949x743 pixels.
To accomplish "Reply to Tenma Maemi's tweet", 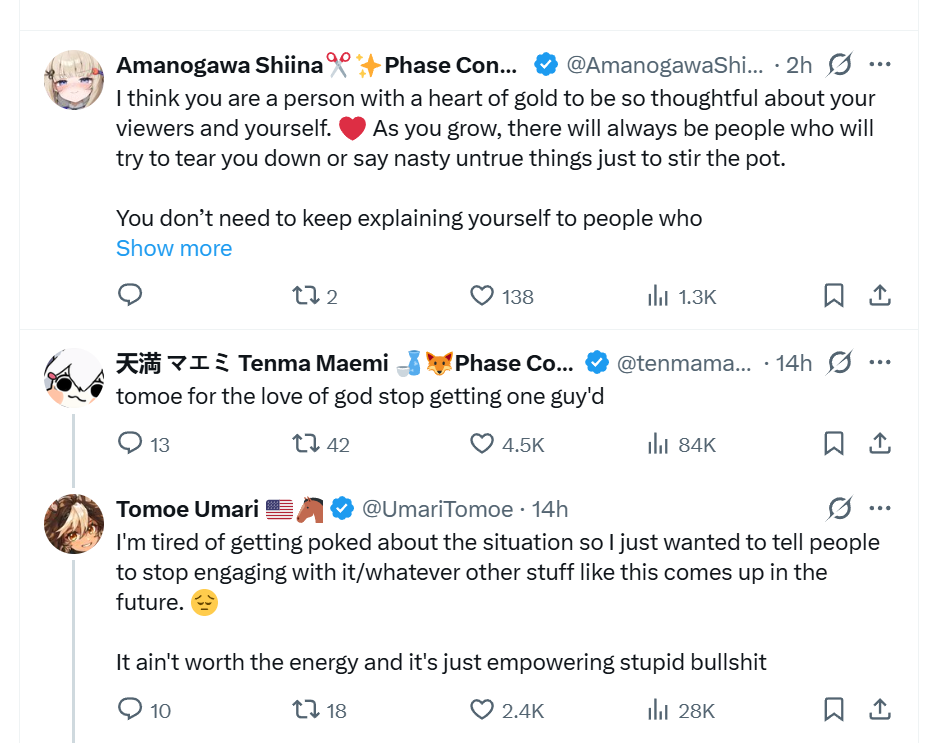I will tap(130, 443).
